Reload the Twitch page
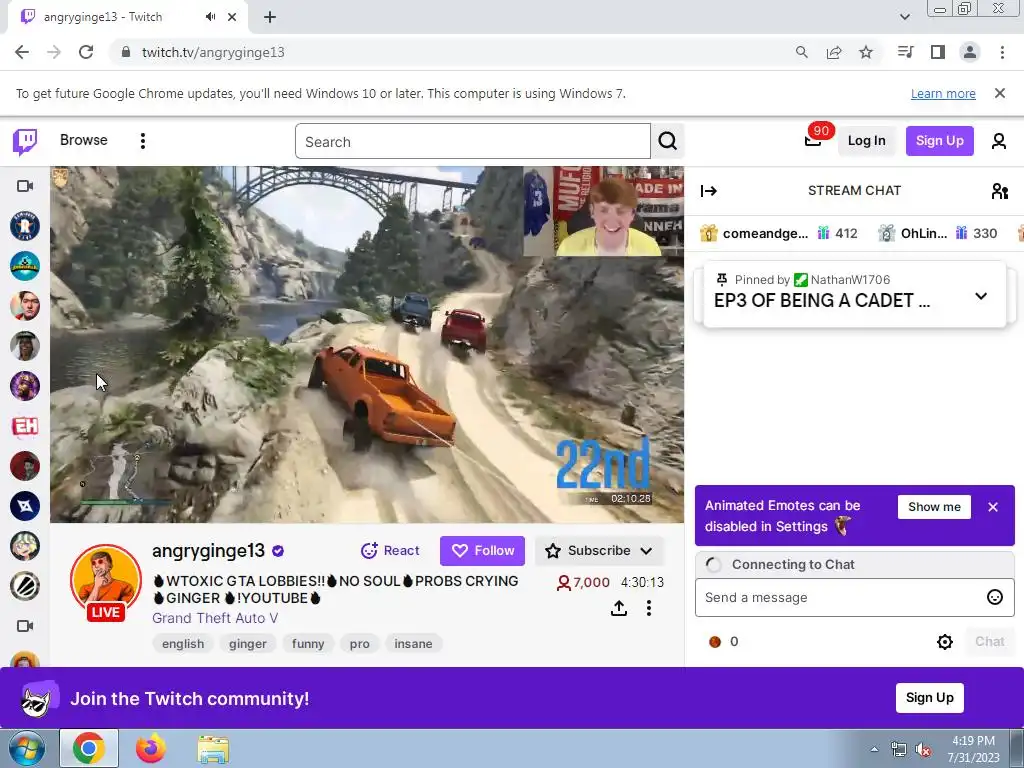 point(86,52)
